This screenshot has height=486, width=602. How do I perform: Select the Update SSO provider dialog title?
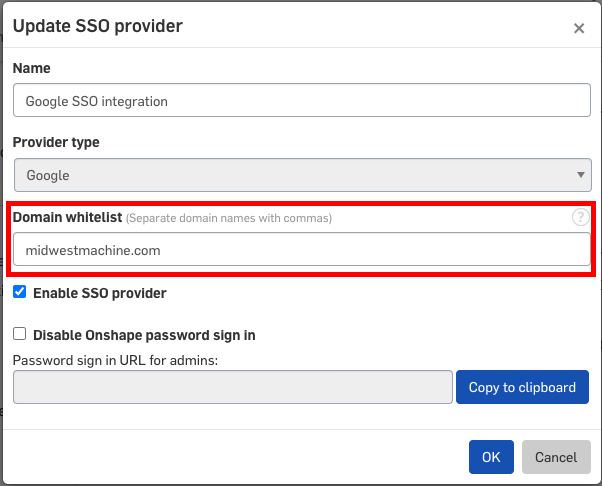pos(98,26)
